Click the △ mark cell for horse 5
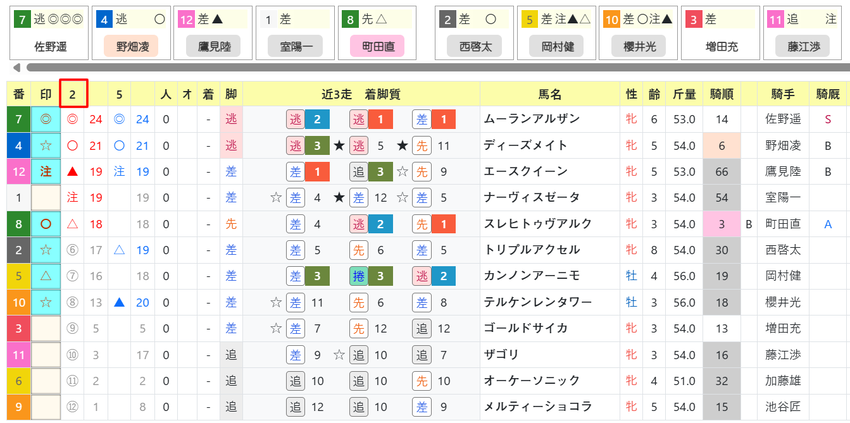Screen dimensions: 850x423 click(46, 275)
